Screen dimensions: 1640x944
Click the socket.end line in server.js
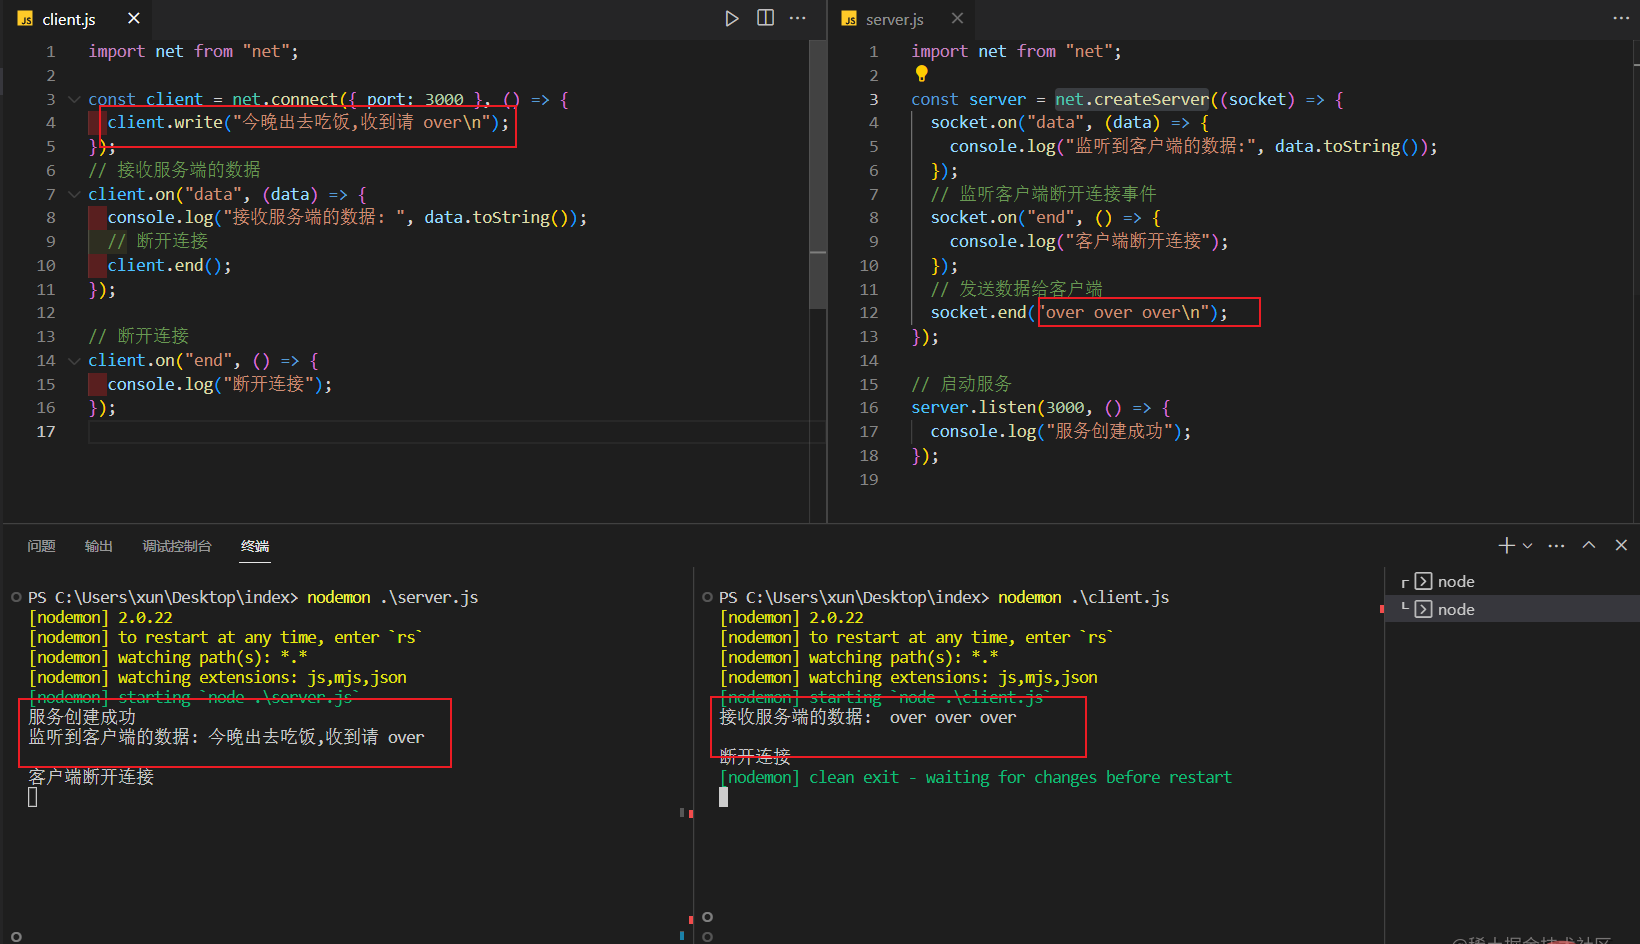(1079, 312)
